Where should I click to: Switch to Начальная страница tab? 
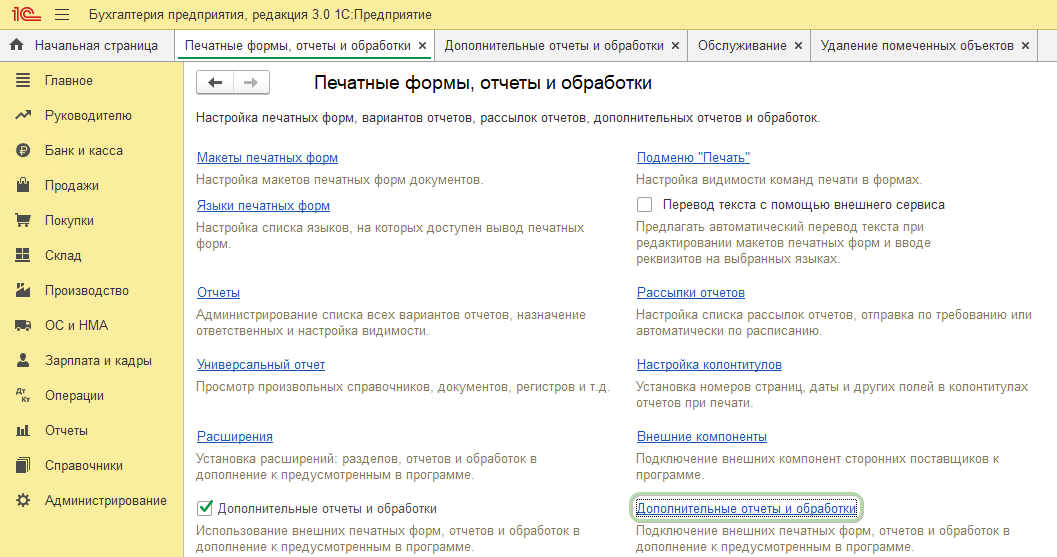[88, 45]
